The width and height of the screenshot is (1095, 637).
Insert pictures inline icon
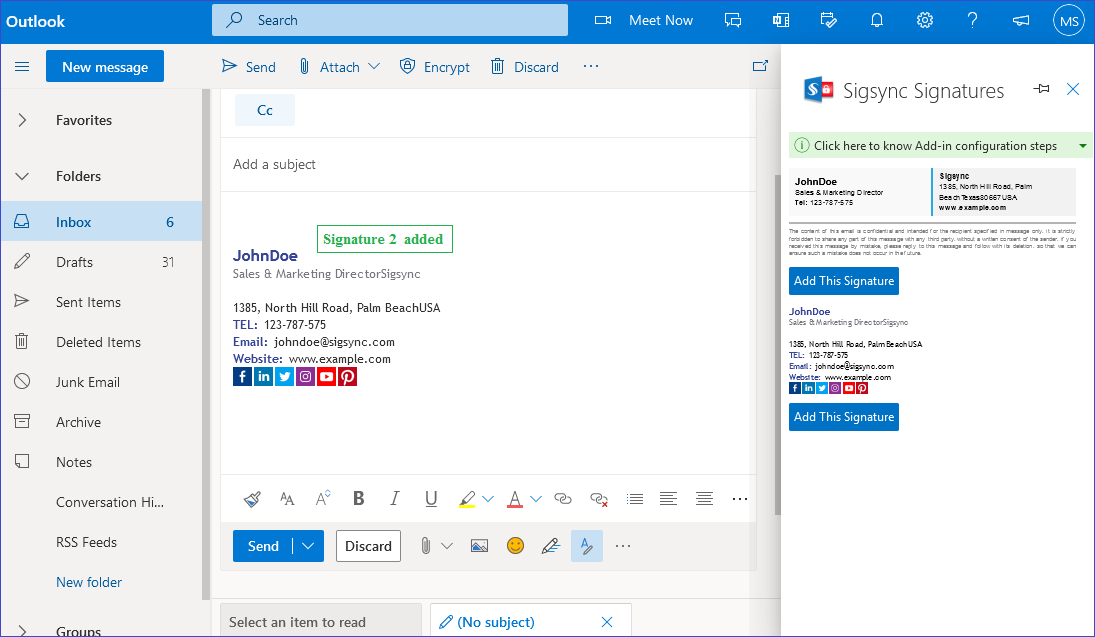(479, 546)
